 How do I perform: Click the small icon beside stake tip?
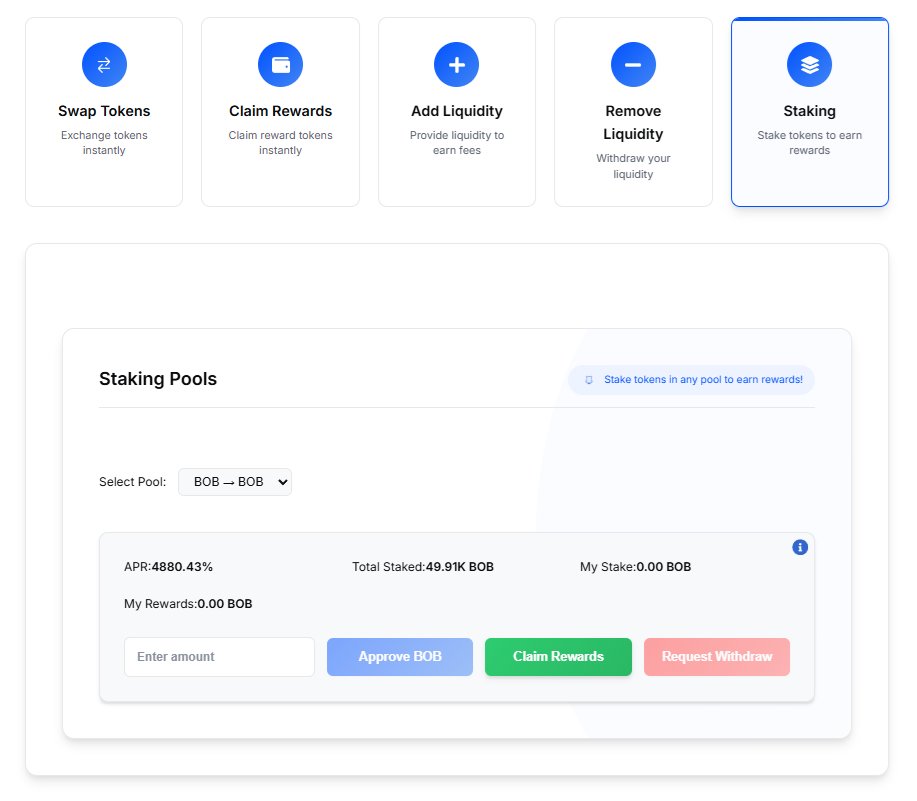(x=589, y=380)
